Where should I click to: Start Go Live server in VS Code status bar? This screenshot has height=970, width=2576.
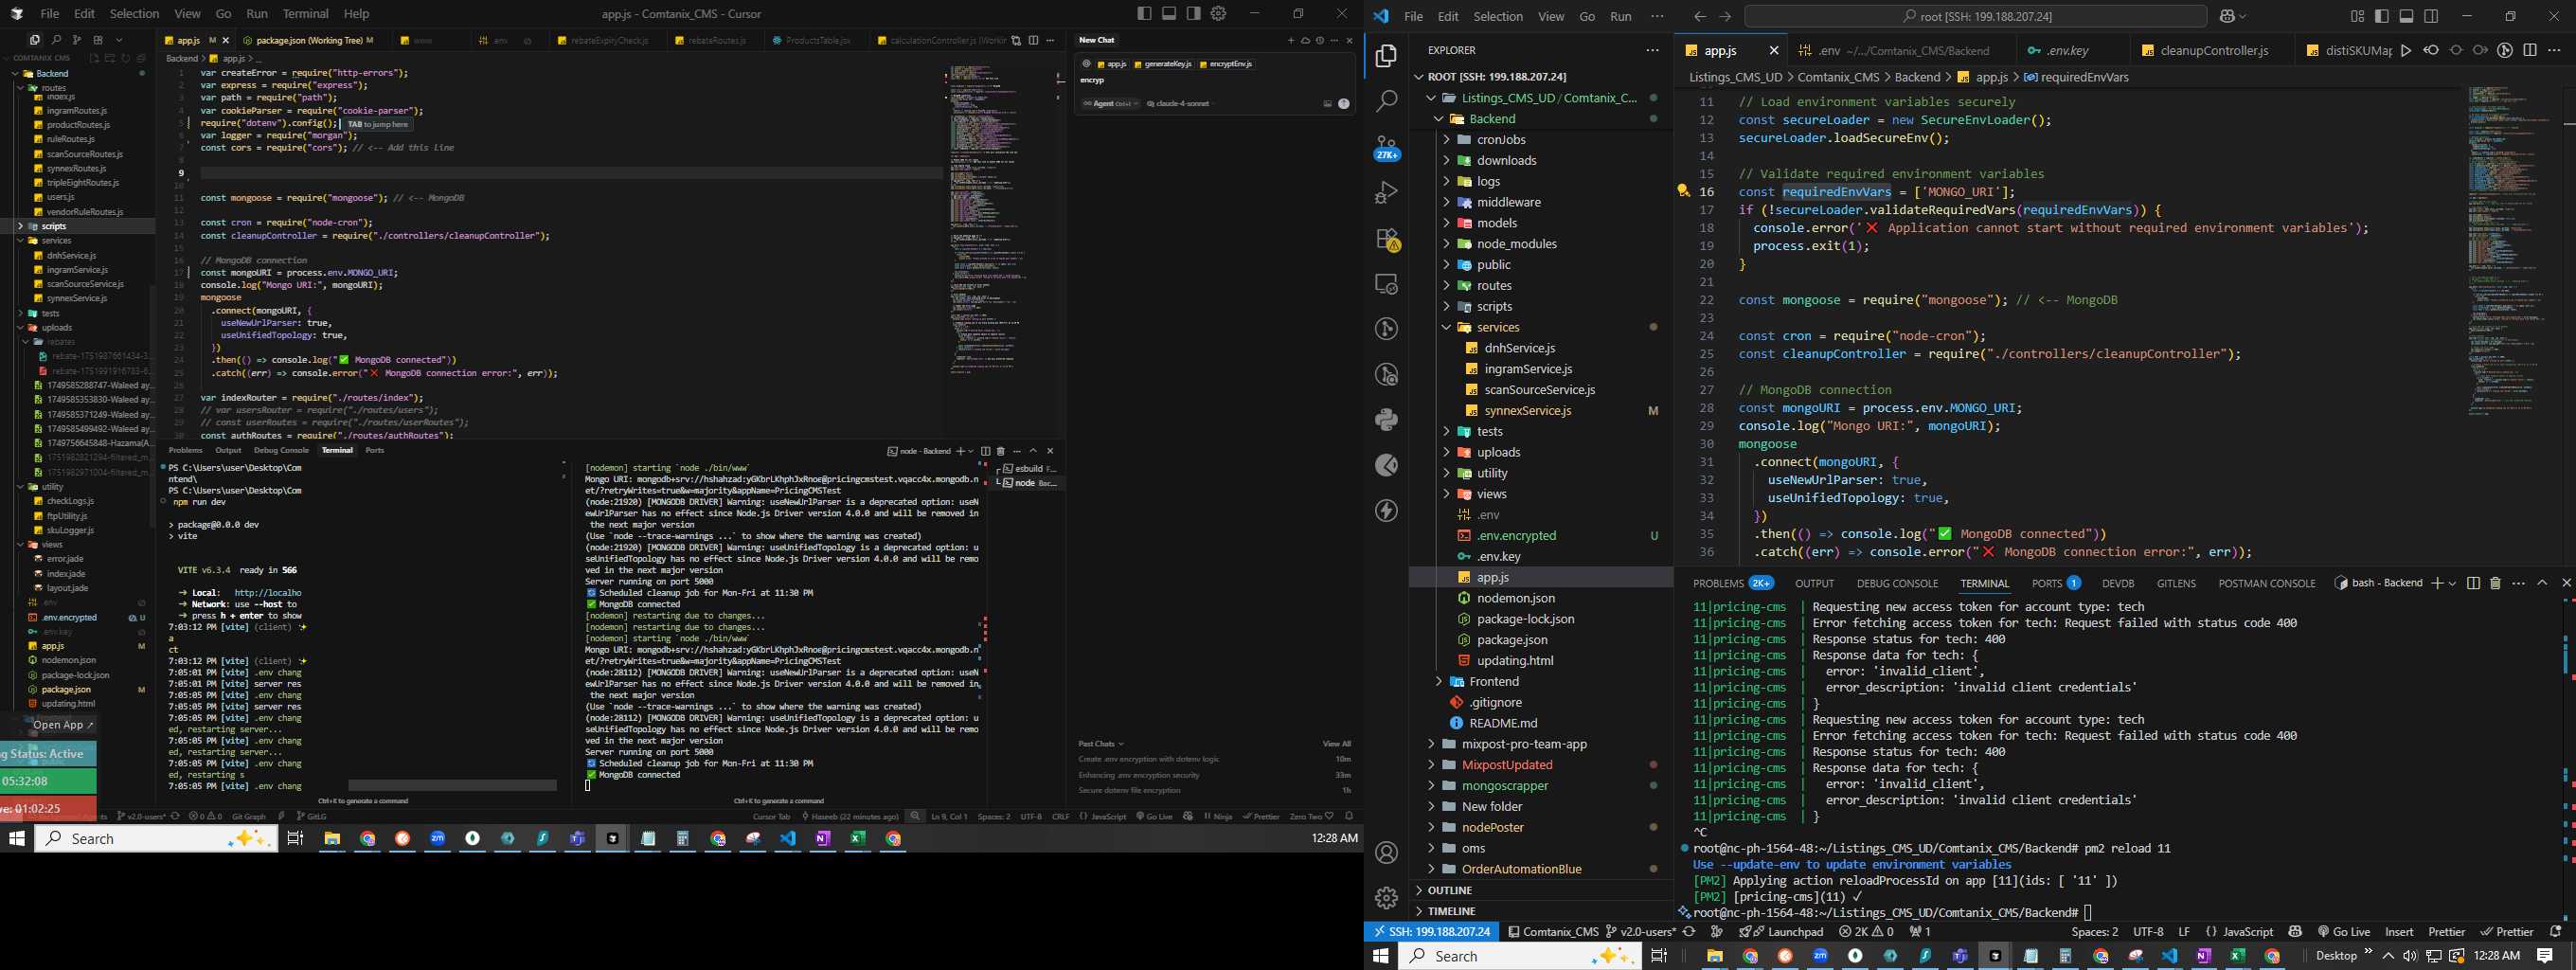pyautogui.click(x=2345, y=931)
